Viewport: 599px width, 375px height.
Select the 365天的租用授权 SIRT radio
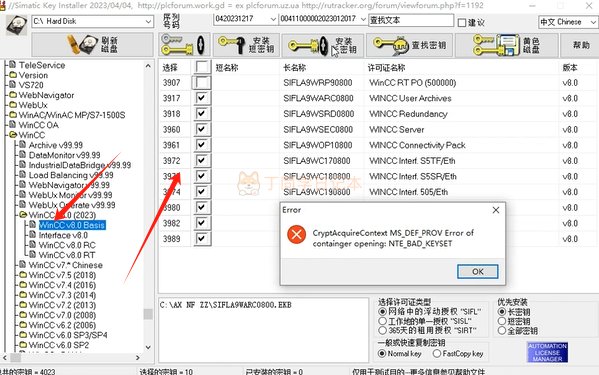[x=382, y=330]
